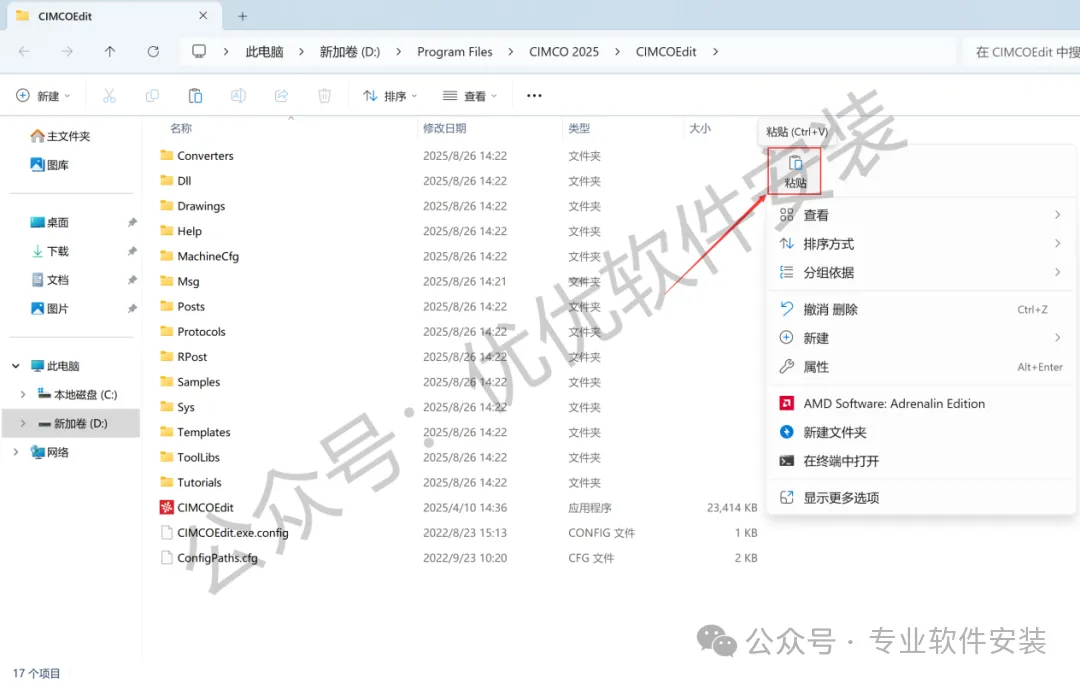Image resolution: width=1080 pixels, height=684 pixels.
Task: Go back with the left arrow
Action: click(24, 52)
